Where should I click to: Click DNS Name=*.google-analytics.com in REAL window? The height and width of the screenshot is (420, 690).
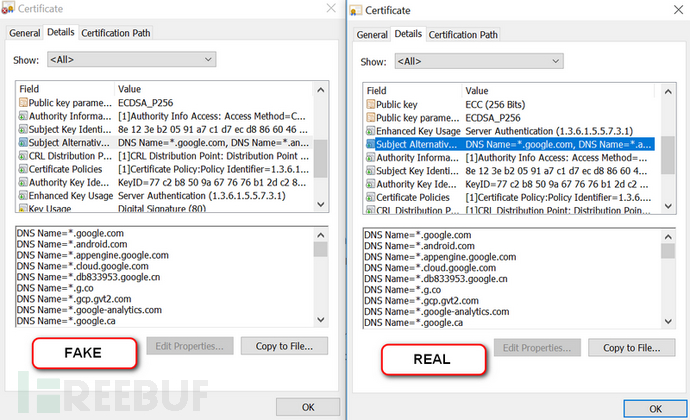coord(437,312)
